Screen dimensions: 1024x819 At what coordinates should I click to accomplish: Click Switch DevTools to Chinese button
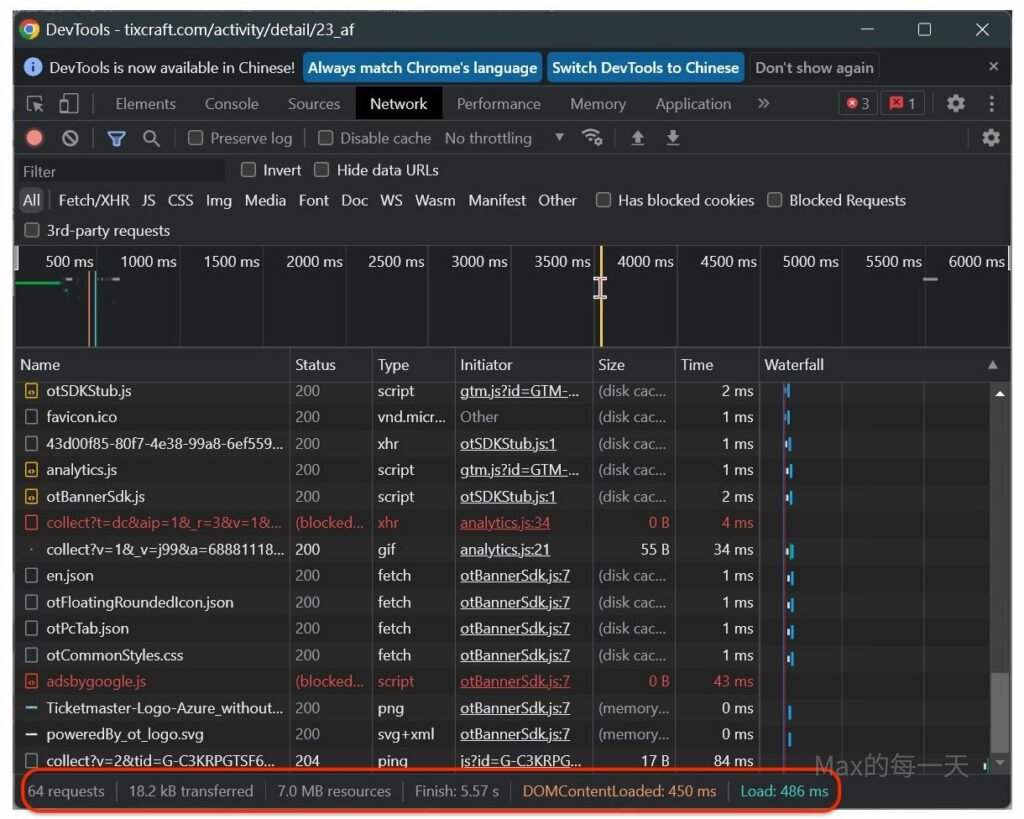coord(645,68)
